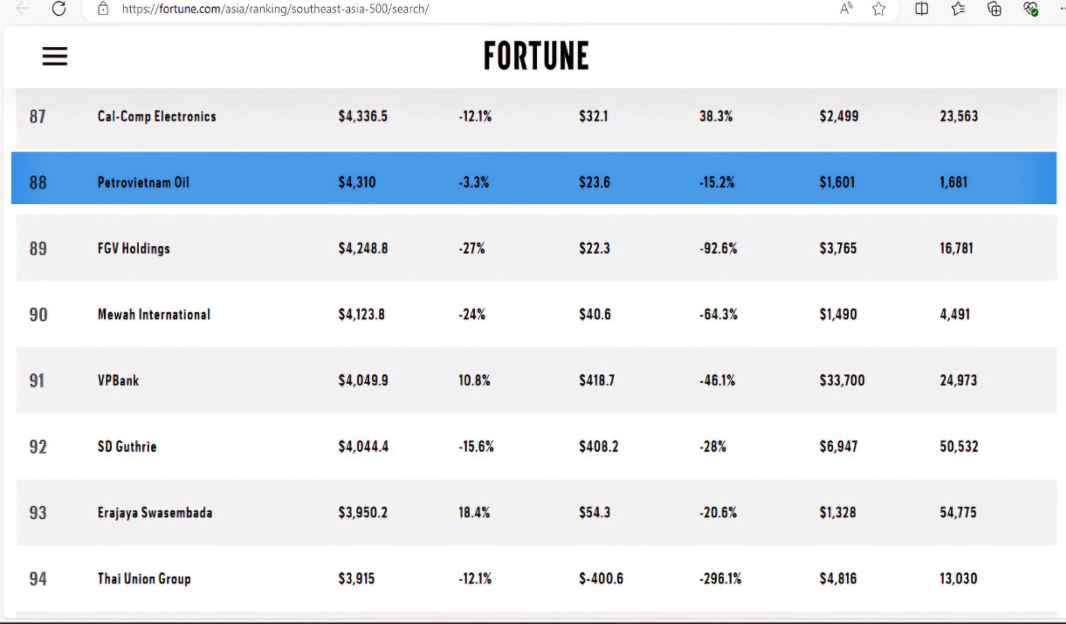Screen dimensions: 1066x624
Task: Select Thai Union Group row
Action: 536,578
